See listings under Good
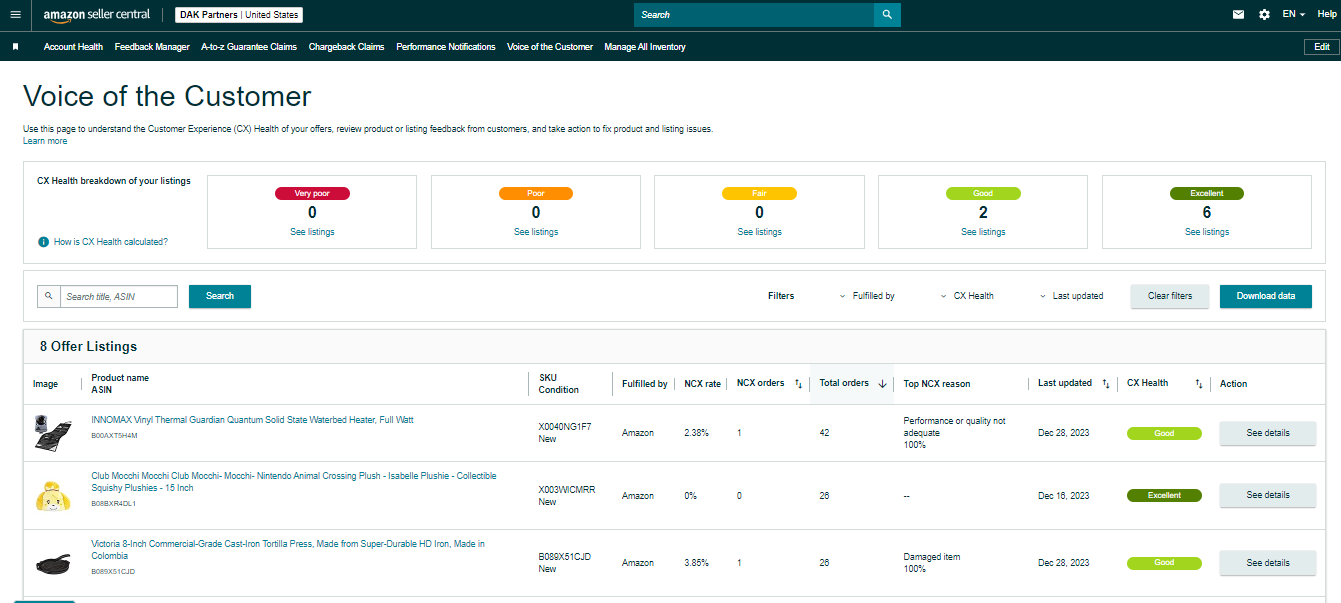 tap(983, 232)
